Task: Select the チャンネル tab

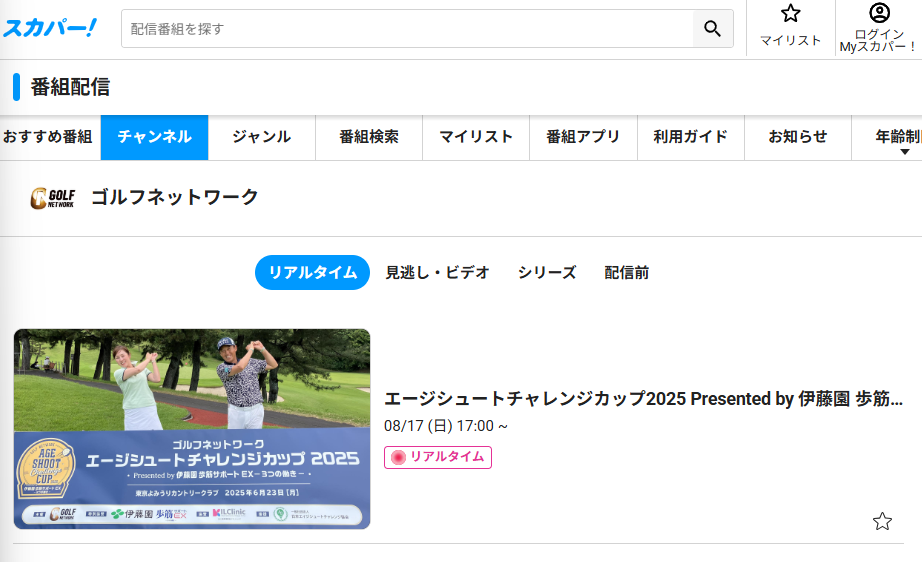Action: pos(155,137)
